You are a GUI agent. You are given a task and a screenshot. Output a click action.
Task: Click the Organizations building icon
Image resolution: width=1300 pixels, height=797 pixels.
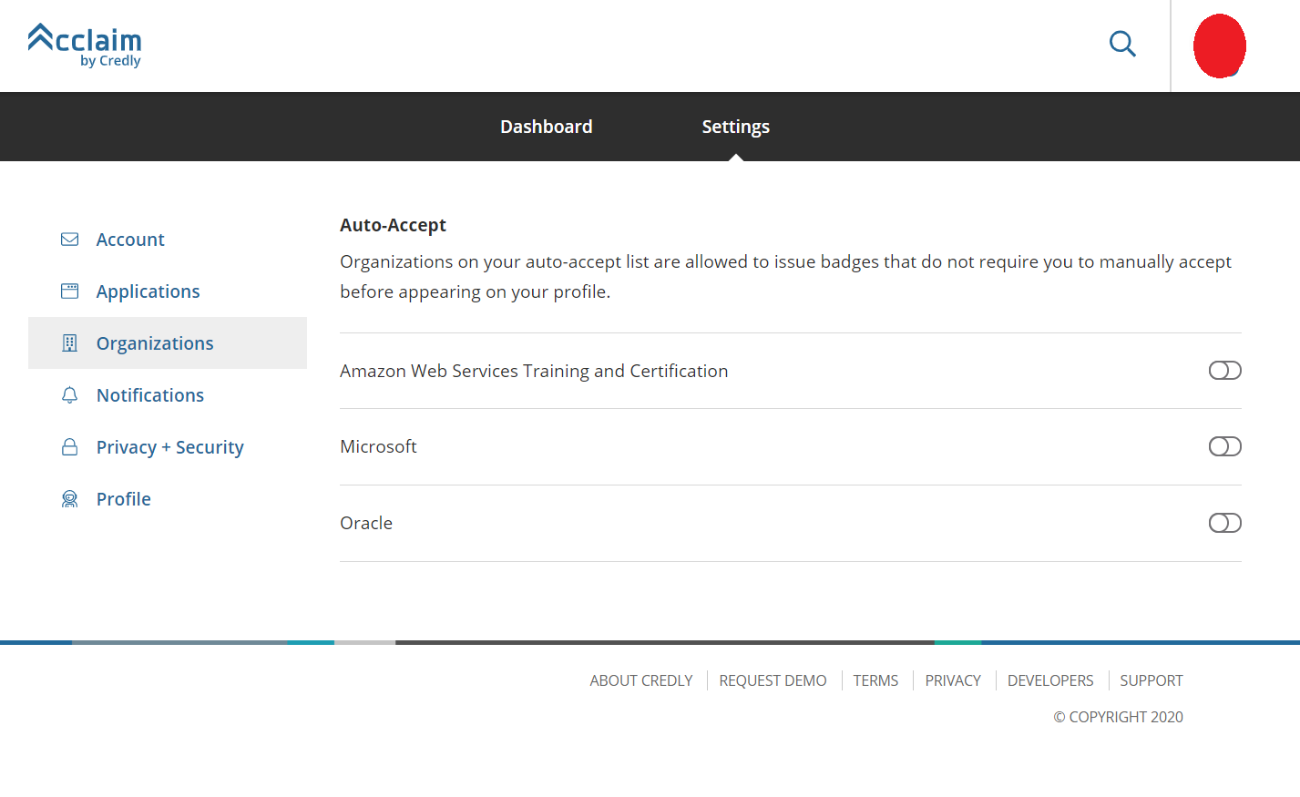(x=69, y=343)
